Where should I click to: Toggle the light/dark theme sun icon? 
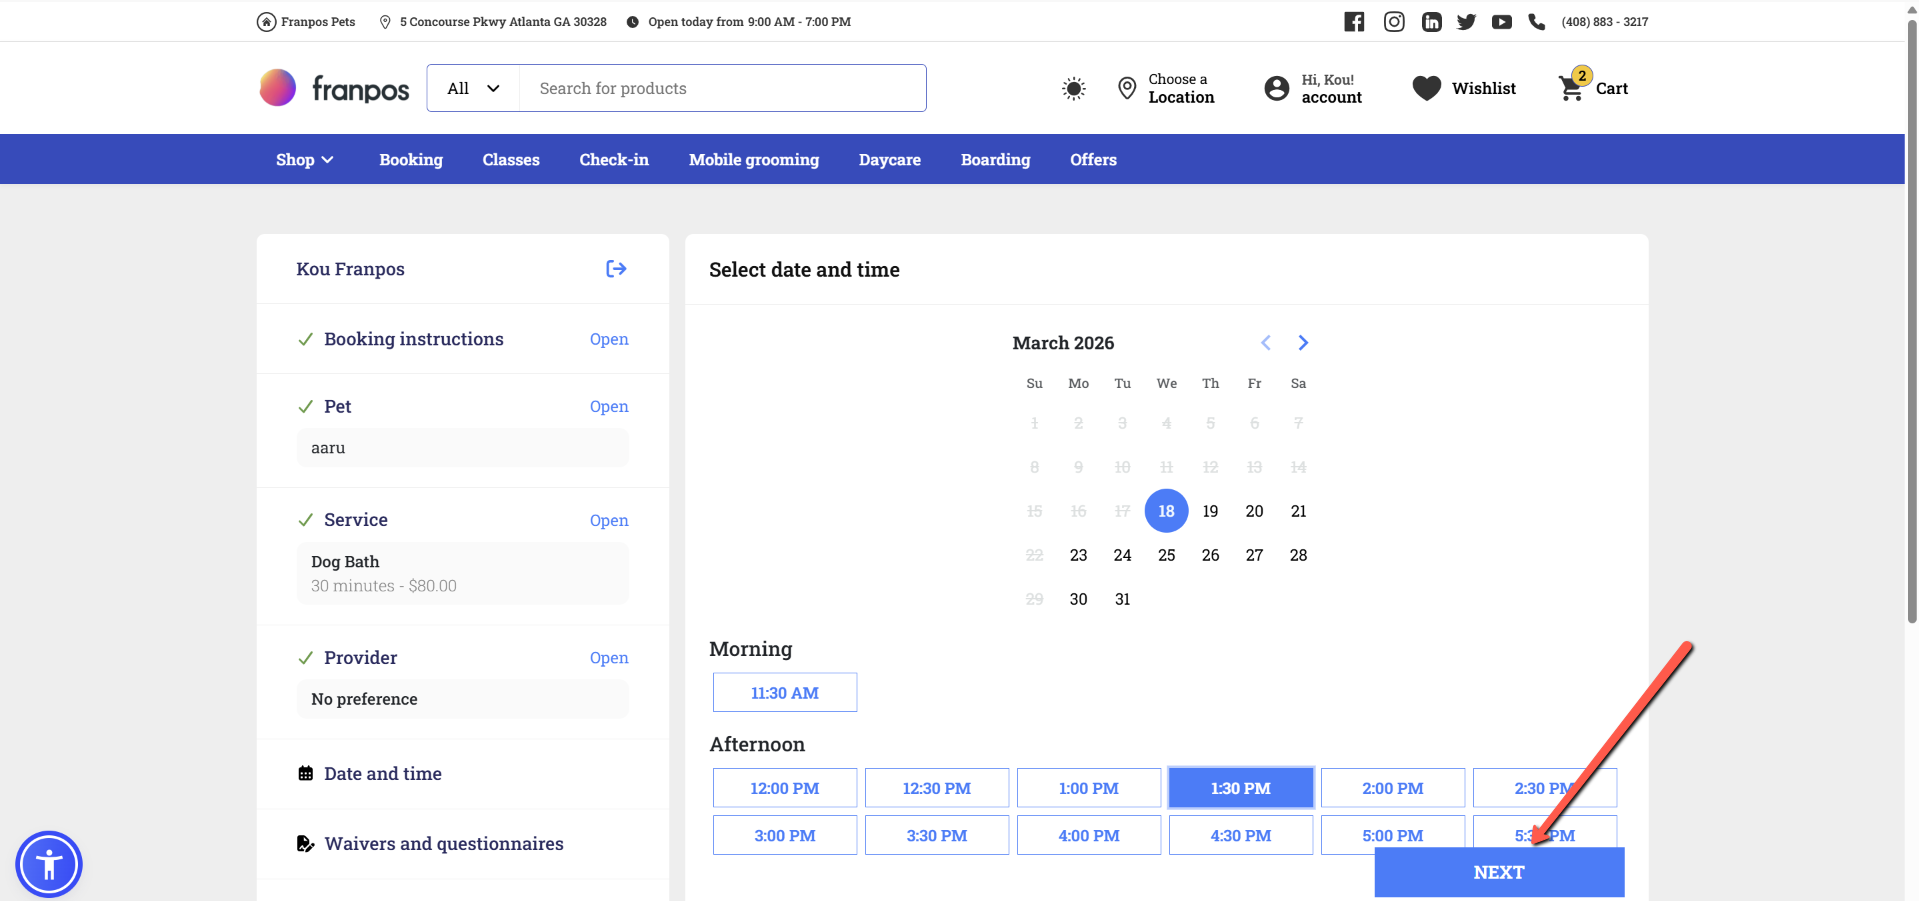(x=1073, y=89)
